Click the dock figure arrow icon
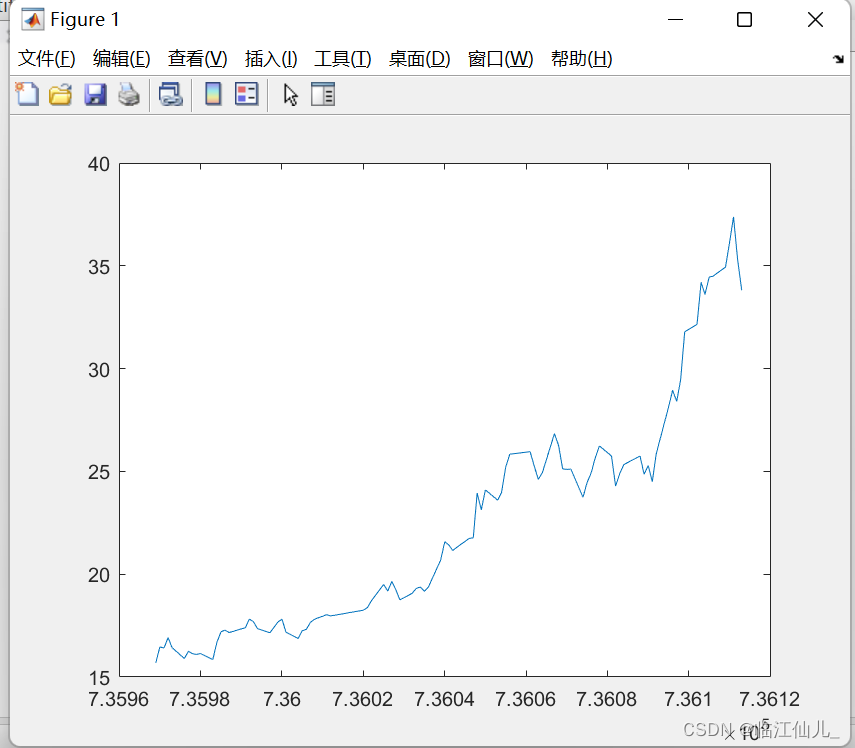This screenshot has width=855, height=748. click(838, 59)
